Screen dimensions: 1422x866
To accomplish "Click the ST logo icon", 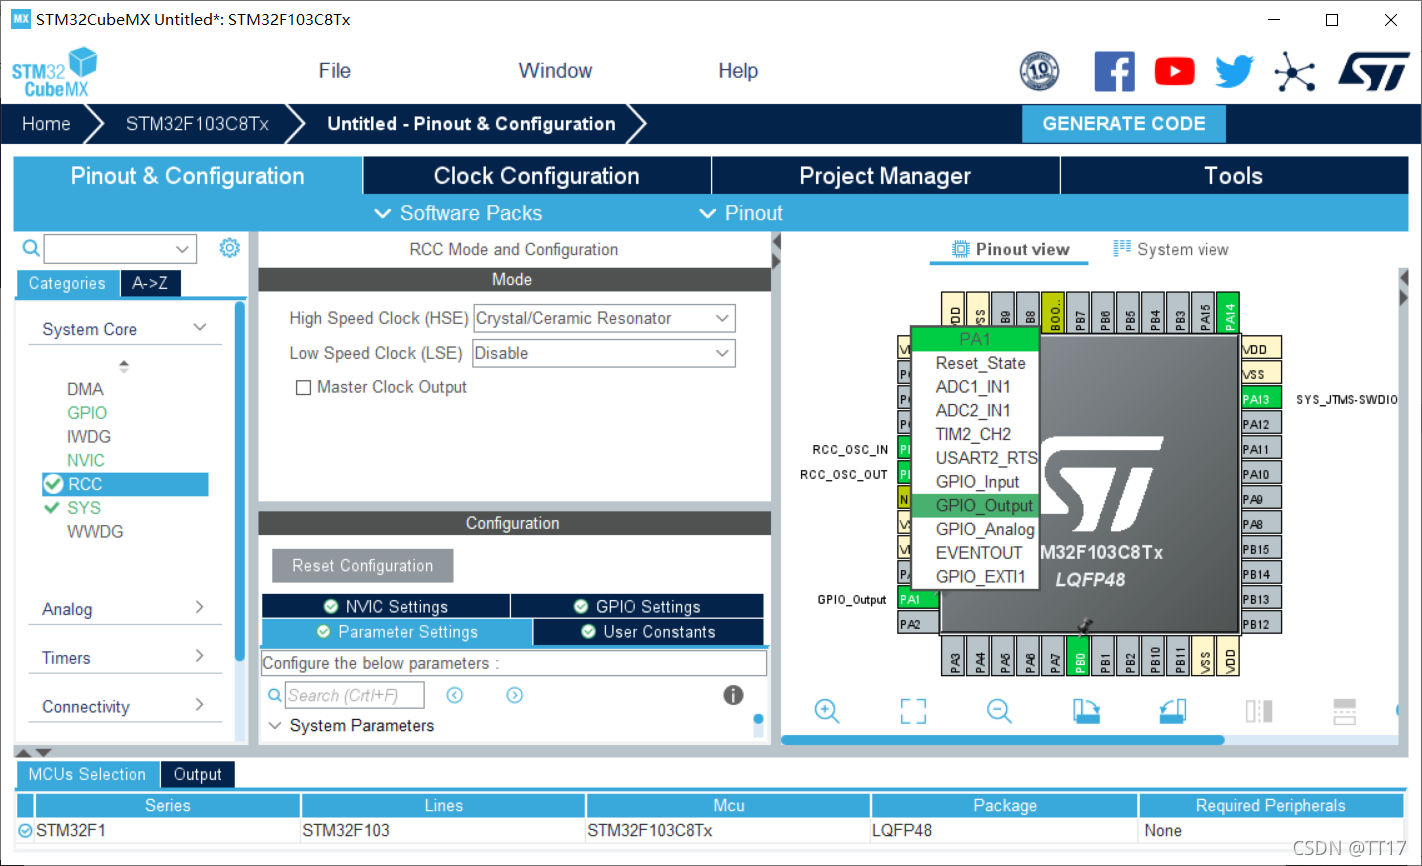I will pyautogui.click(x=1374, y=72).
